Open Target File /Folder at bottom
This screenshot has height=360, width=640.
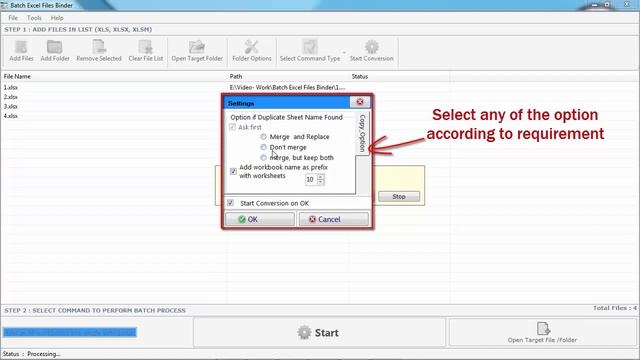coord(542,333)
